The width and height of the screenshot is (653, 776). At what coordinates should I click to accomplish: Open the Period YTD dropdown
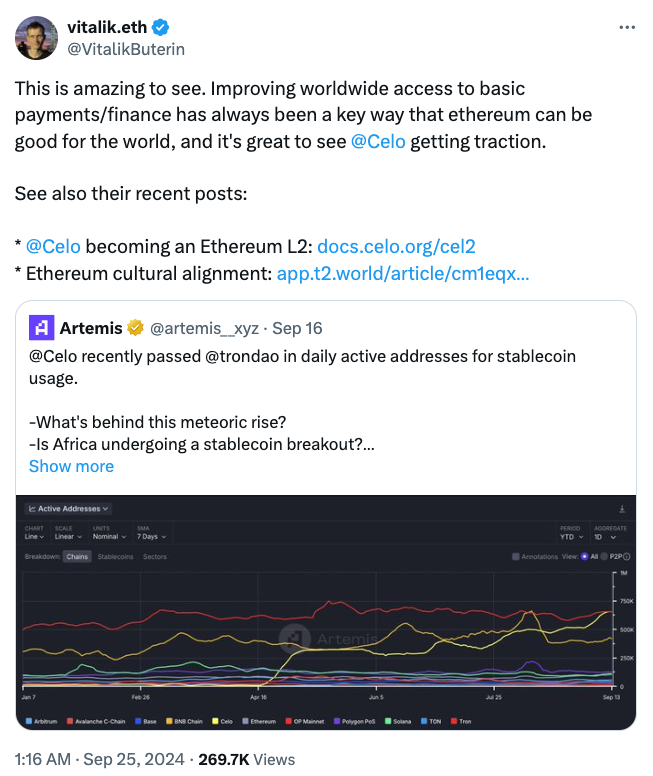[571, 536]
